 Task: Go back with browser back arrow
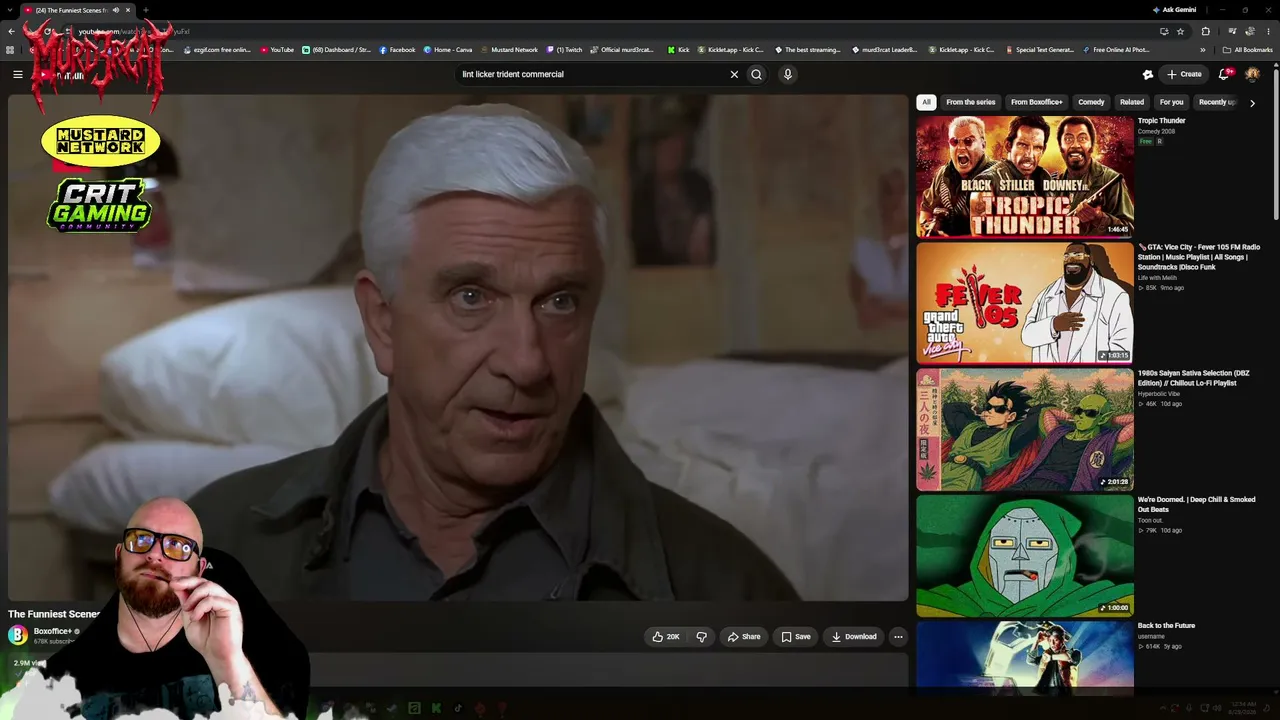click(11, 31)
